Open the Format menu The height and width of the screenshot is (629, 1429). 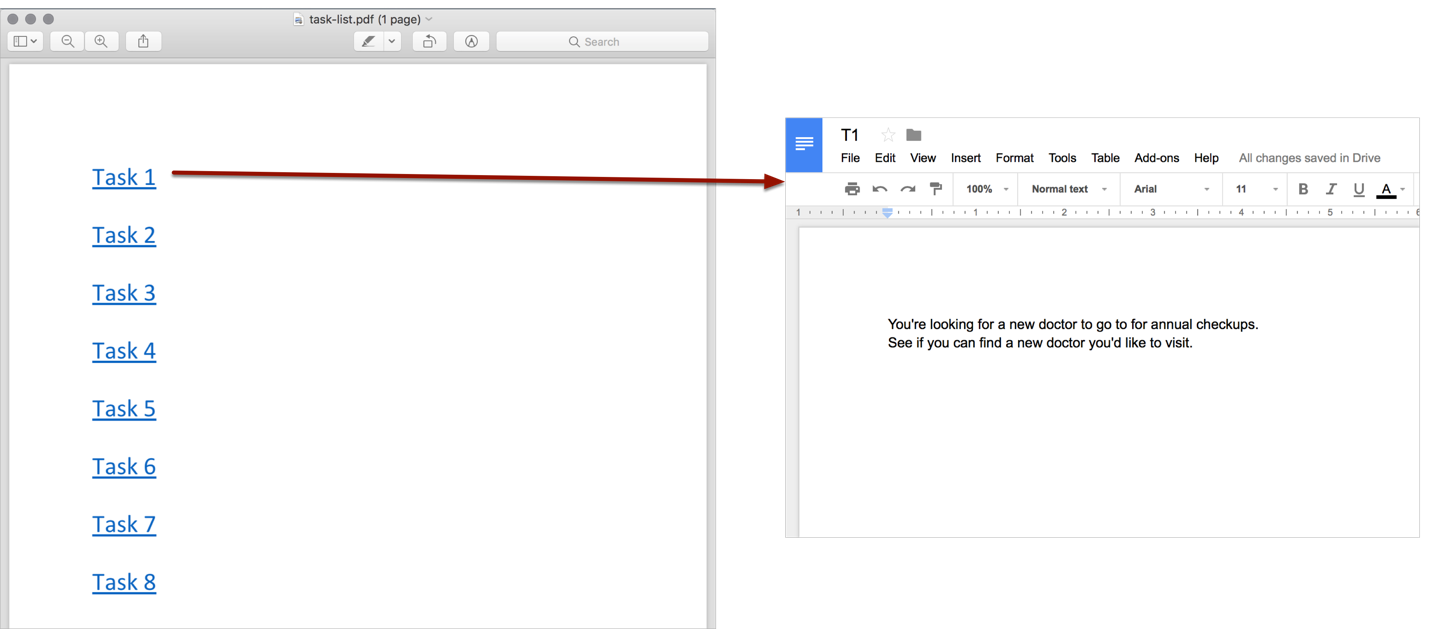pos(1014,158)
